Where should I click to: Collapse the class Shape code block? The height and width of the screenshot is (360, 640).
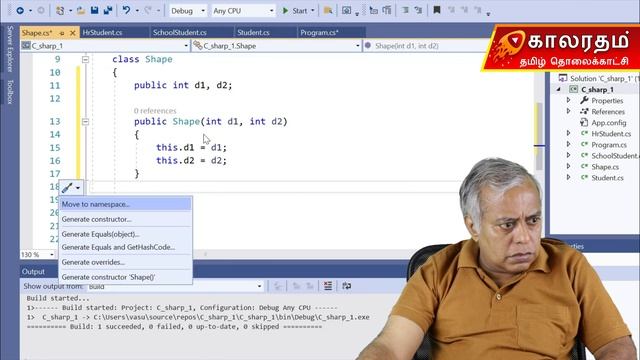(x=85, y=60)
